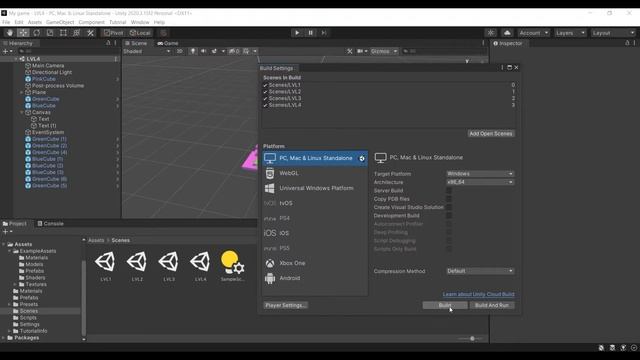Toggle Hierarchy panel lock icon

pyautogui.click(x=108, y=43)
